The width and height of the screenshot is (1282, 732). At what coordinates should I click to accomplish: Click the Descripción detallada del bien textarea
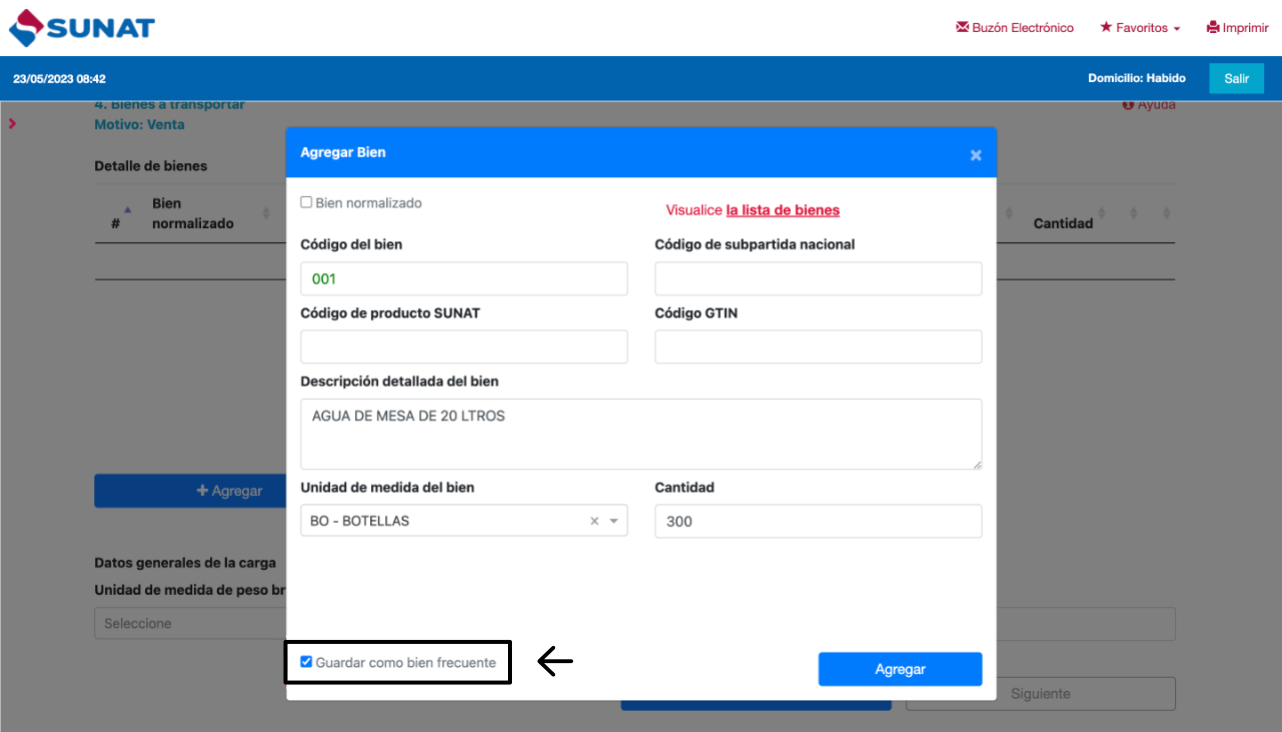click(641, 434)
